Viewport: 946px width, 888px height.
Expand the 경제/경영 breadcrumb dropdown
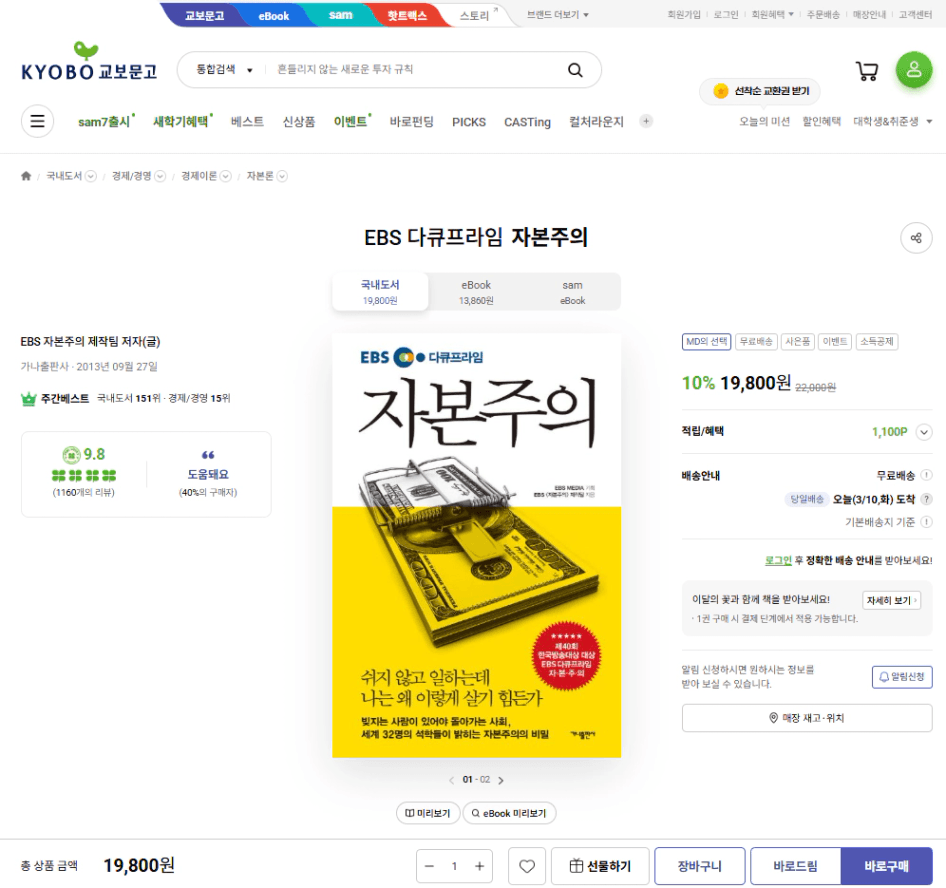(x=160, y=176)
